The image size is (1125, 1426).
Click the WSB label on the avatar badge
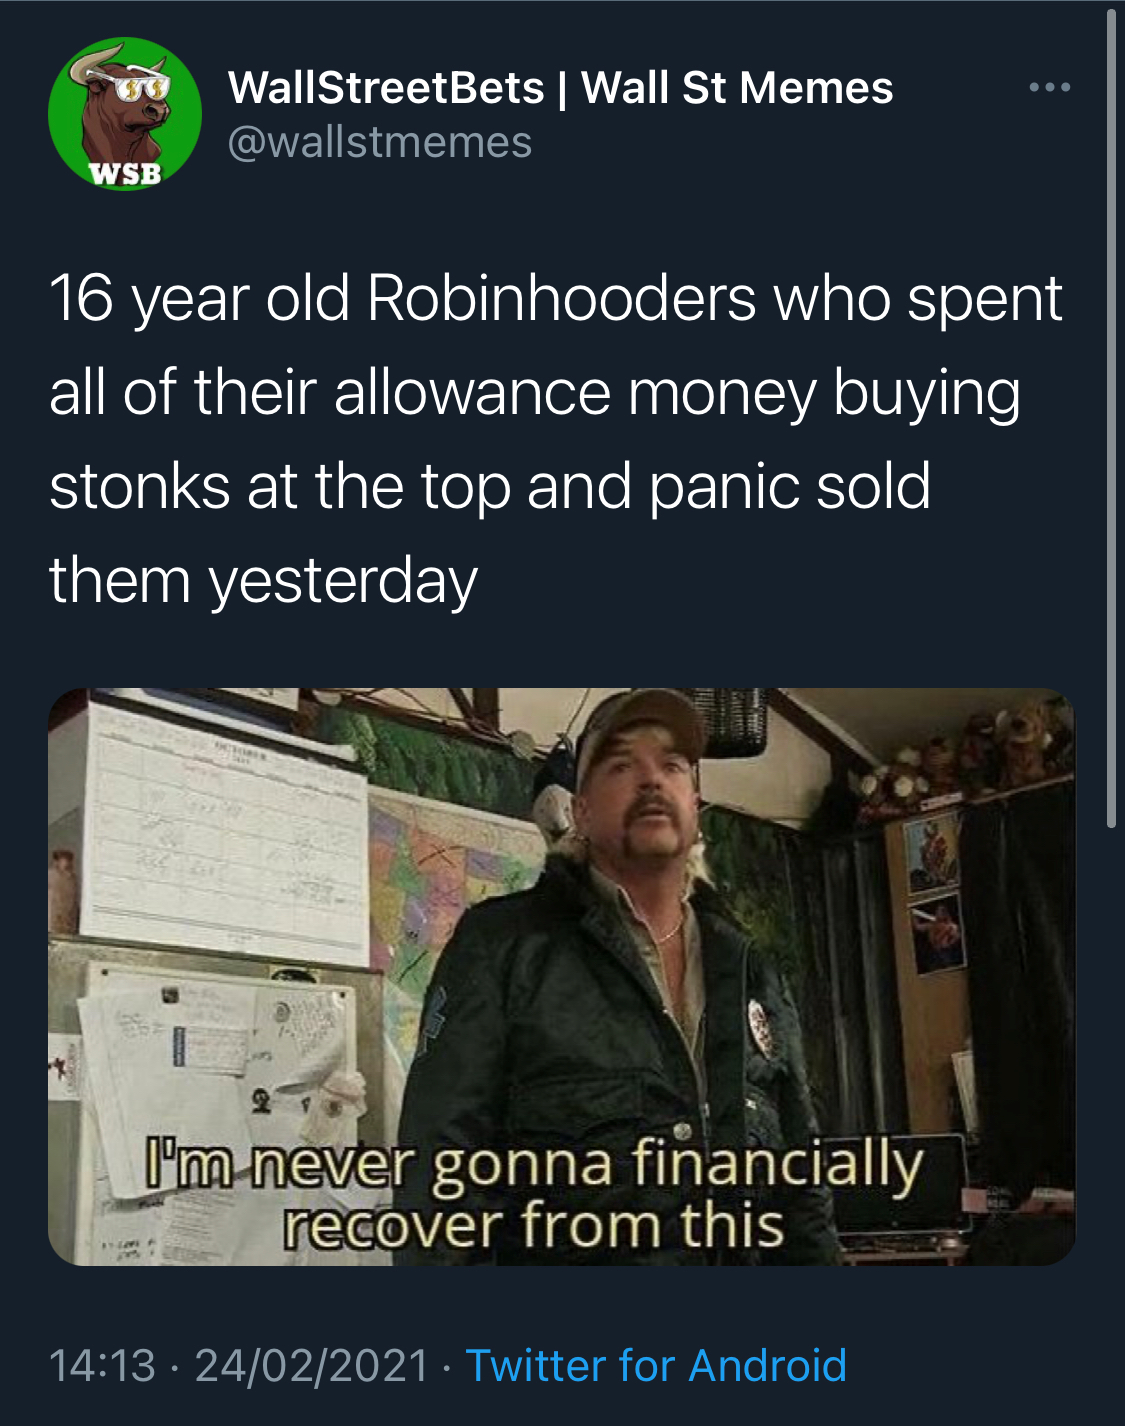[x=125, y=174]
